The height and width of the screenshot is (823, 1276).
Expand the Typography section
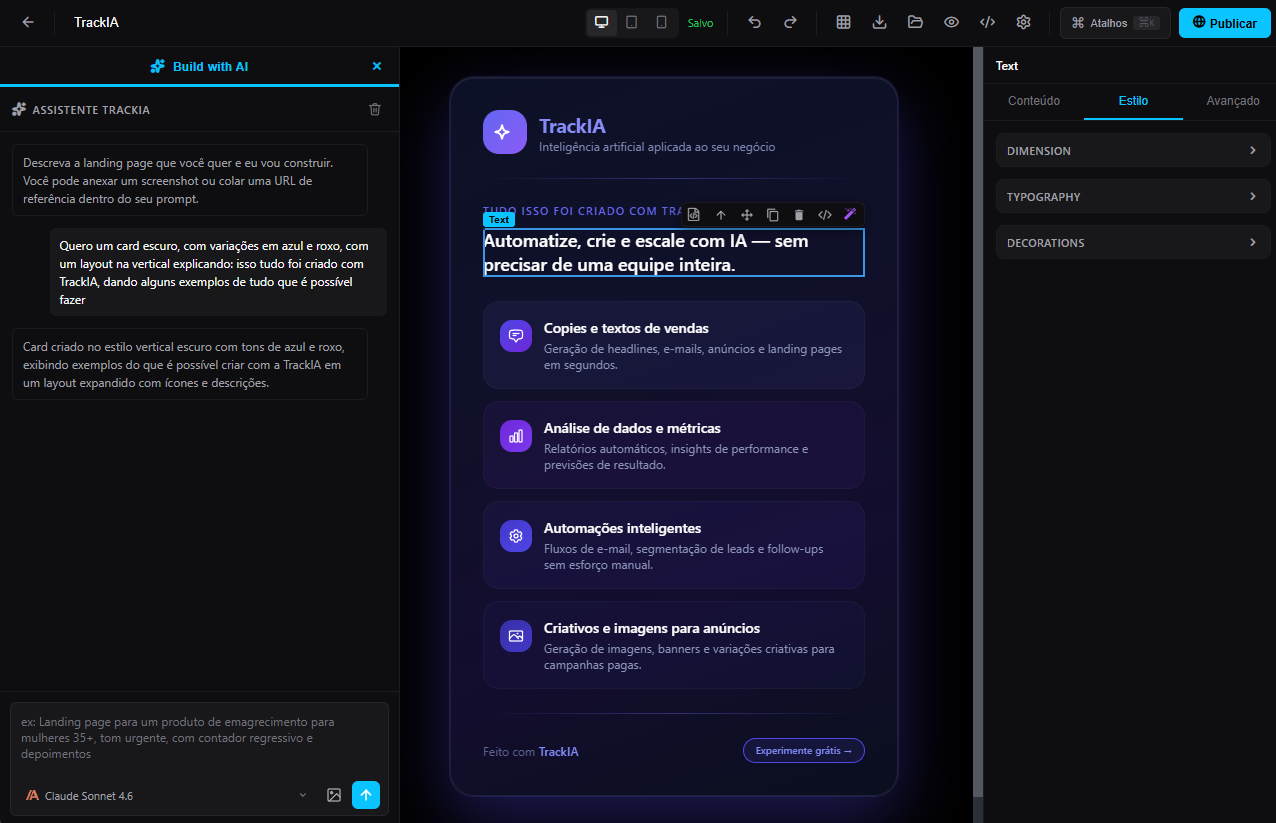(x=1133, y=196)
